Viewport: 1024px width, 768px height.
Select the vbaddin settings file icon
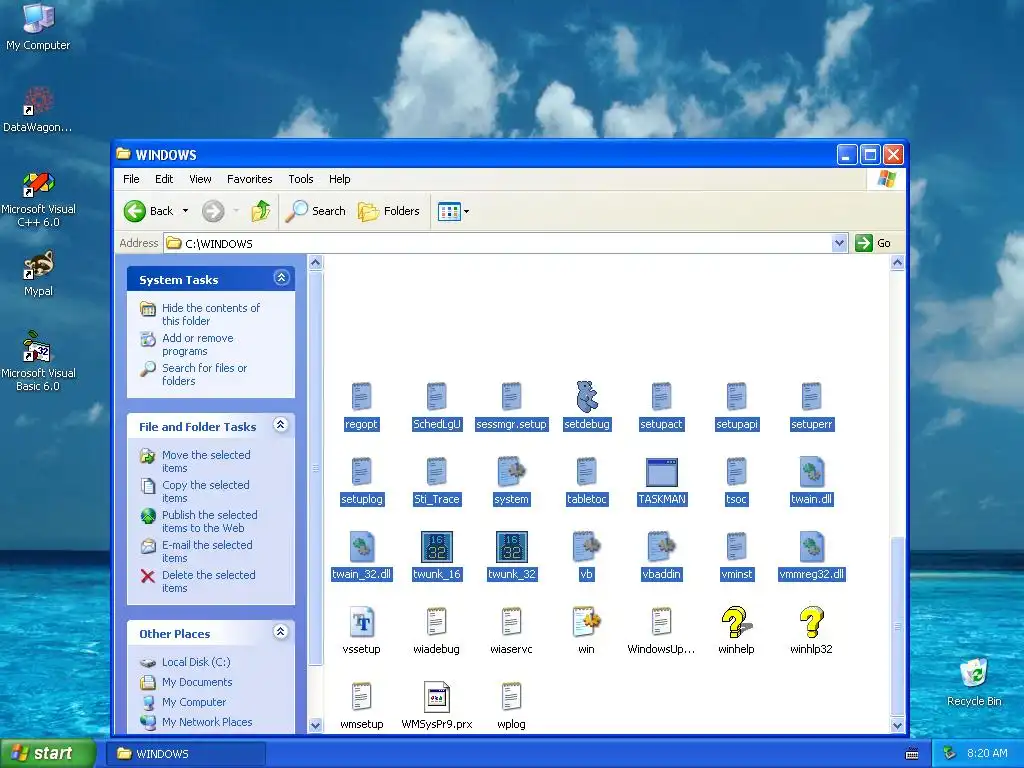coord(662,547)
